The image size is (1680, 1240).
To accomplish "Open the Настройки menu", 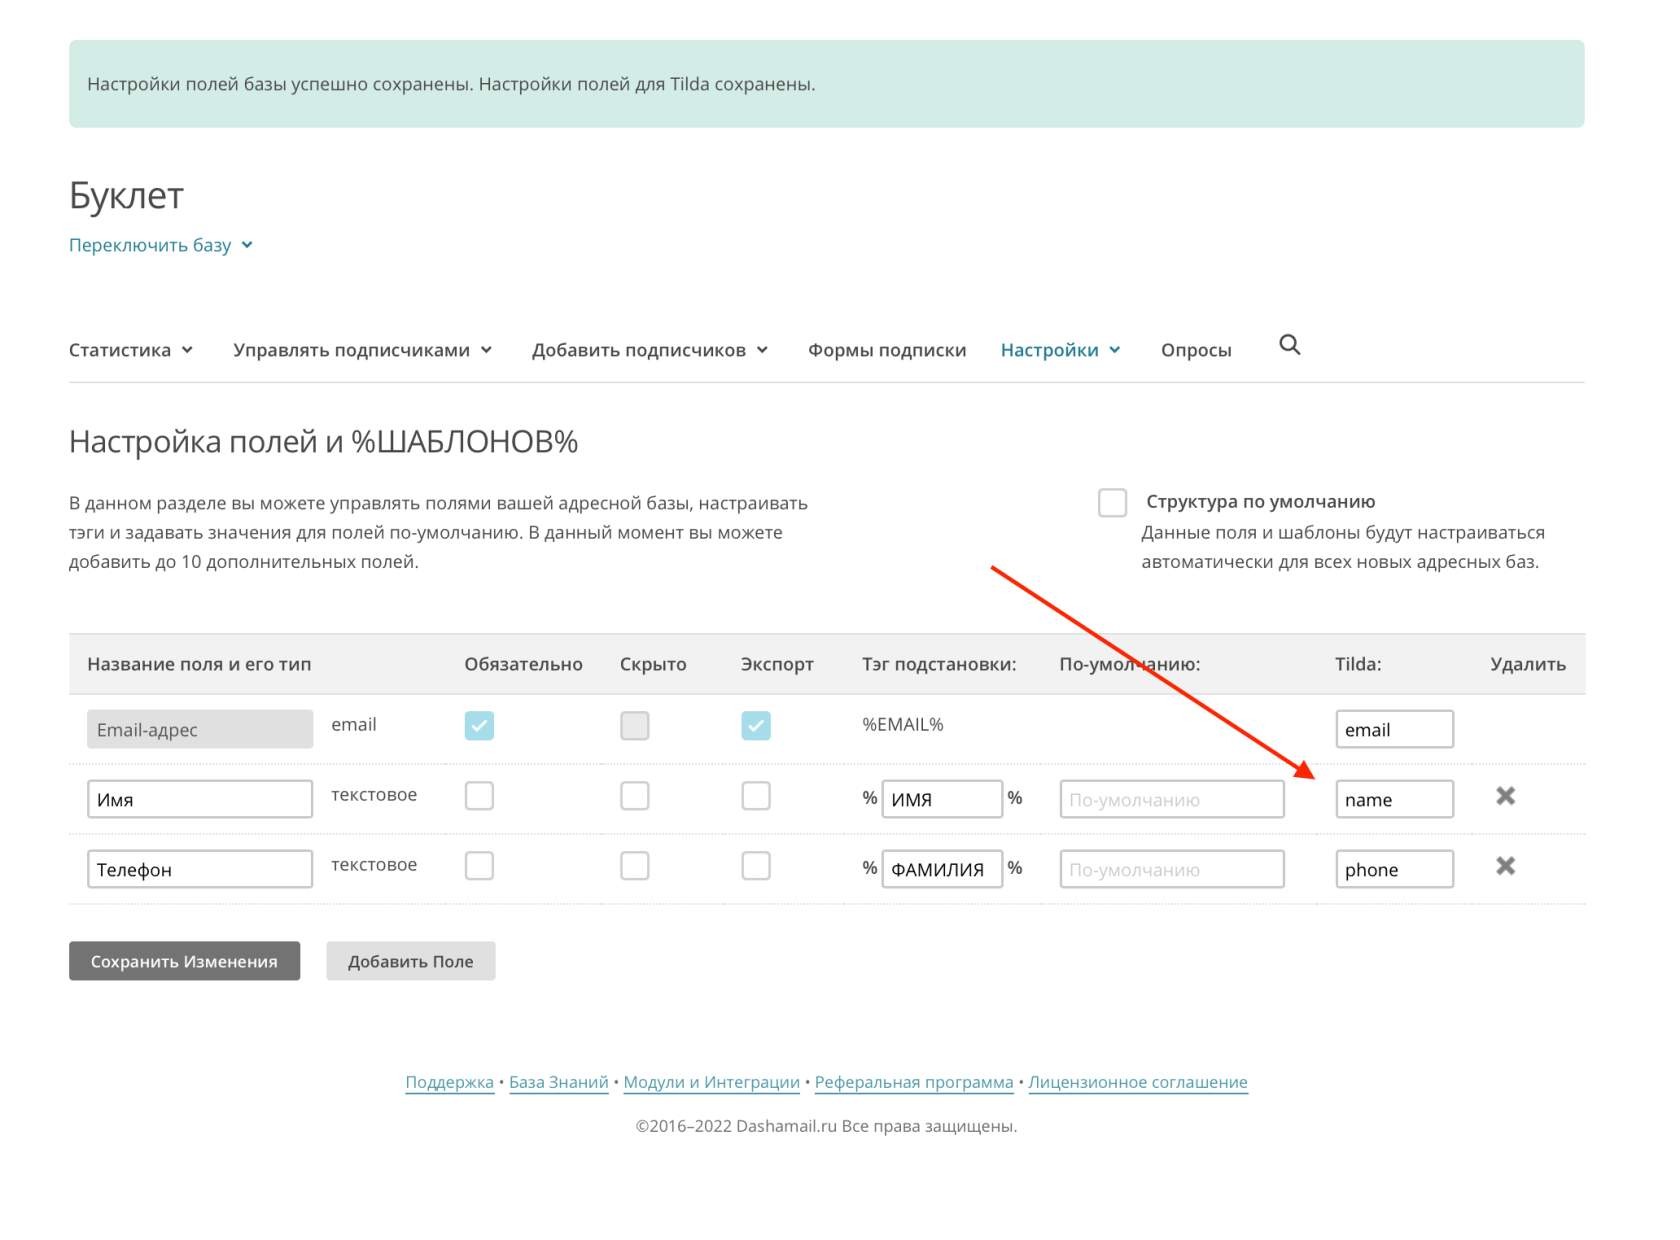I will pyautogui.click(x=1060, y=350).
